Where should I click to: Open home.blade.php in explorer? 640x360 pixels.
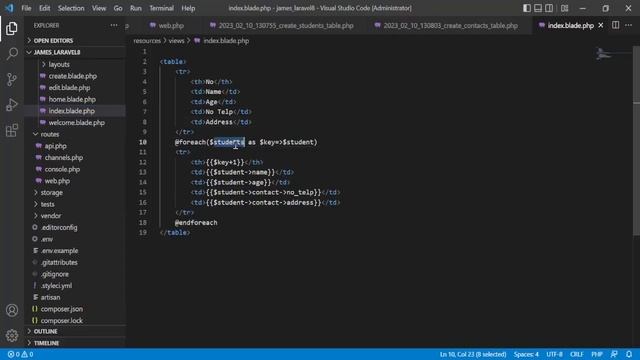[72, 99]
